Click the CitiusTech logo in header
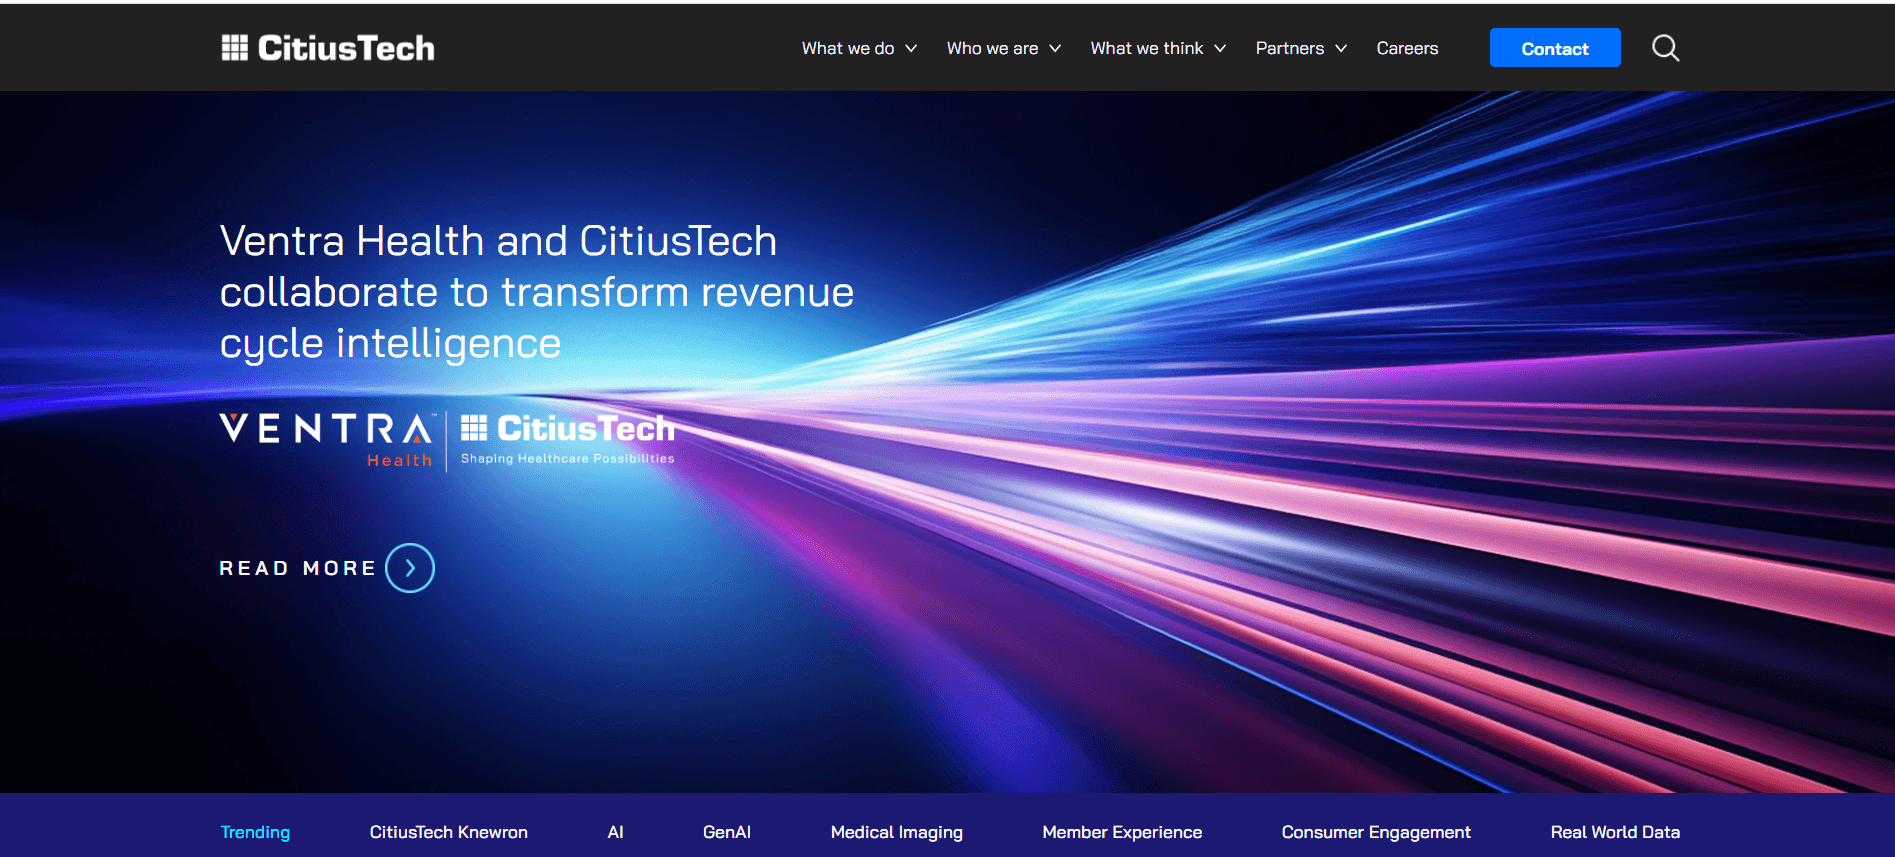The image size is (1895, 857). 328,48
